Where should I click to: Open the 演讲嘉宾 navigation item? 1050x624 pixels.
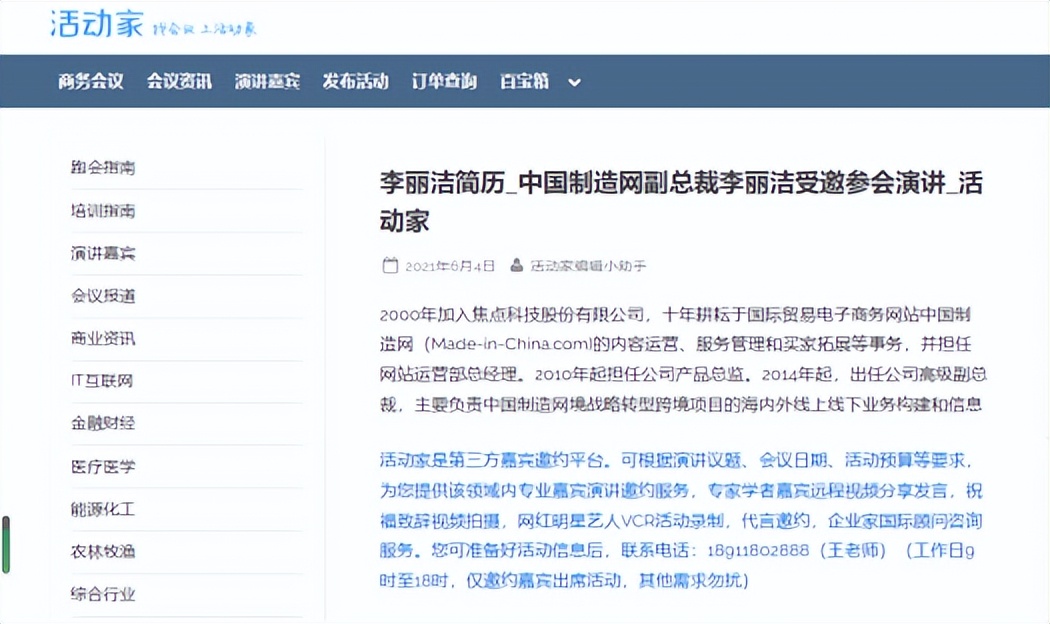pyautogui.click(x=264, y=82)
